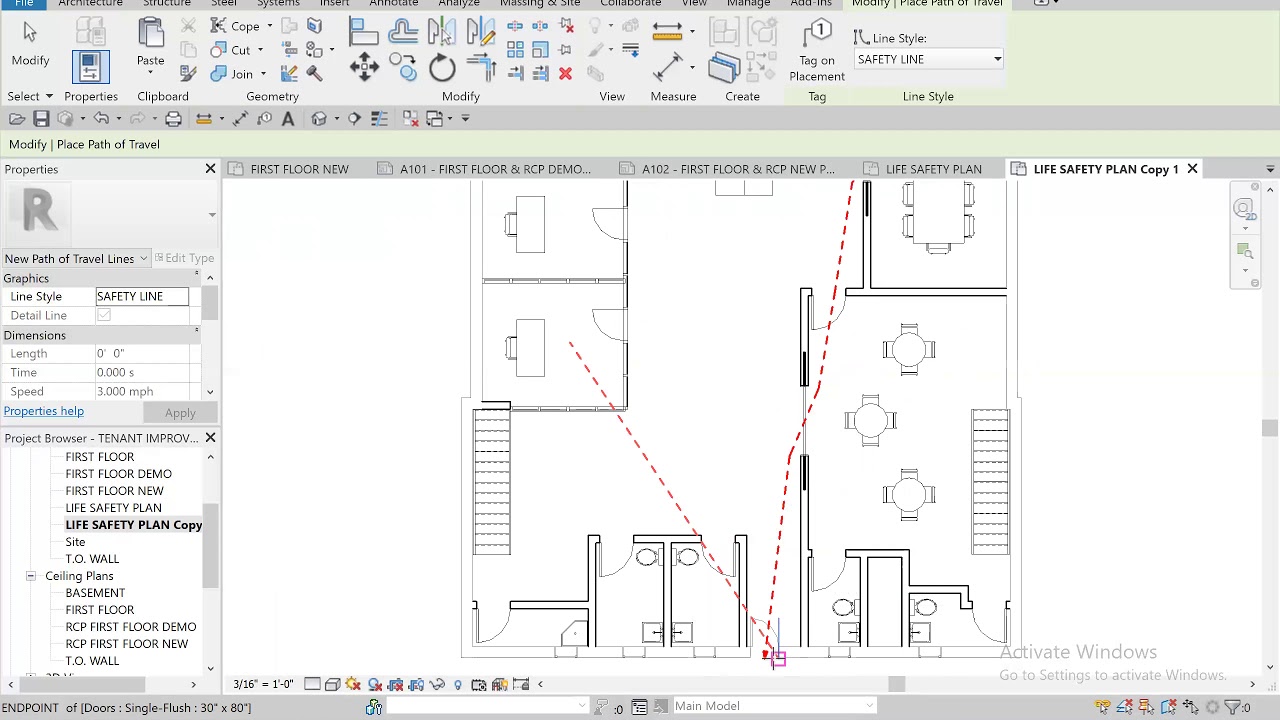Open the Annotate ribbon tab

394,4
